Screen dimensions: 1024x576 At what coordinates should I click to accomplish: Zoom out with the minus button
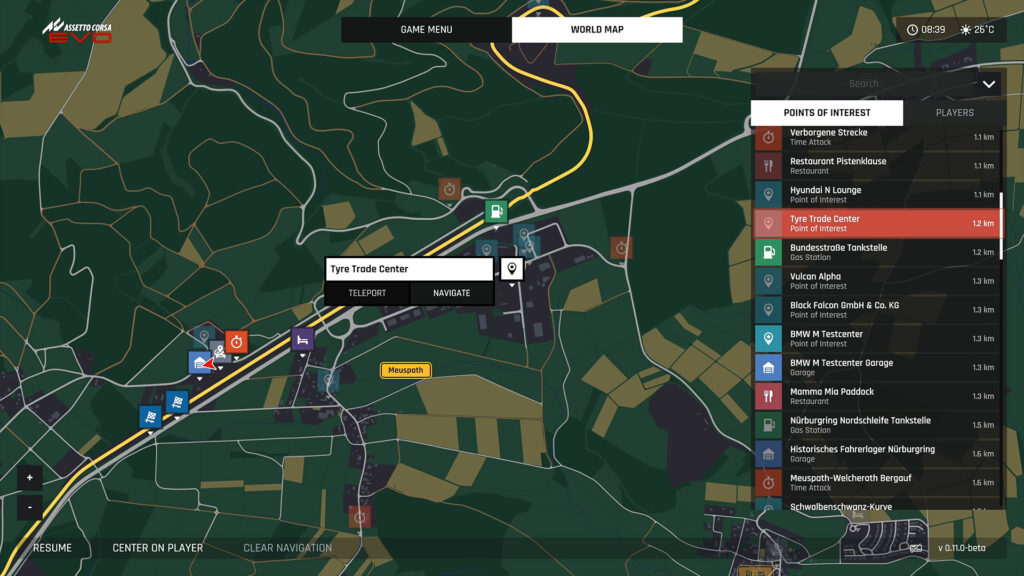click(x=29, y=507)
